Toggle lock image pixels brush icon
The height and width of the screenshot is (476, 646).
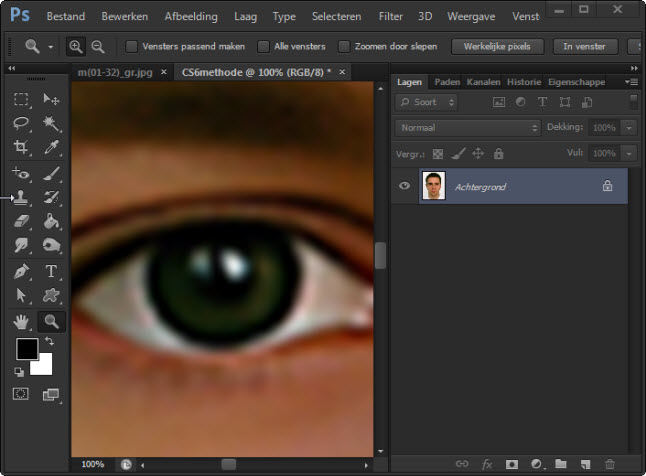tap(458, 154)
